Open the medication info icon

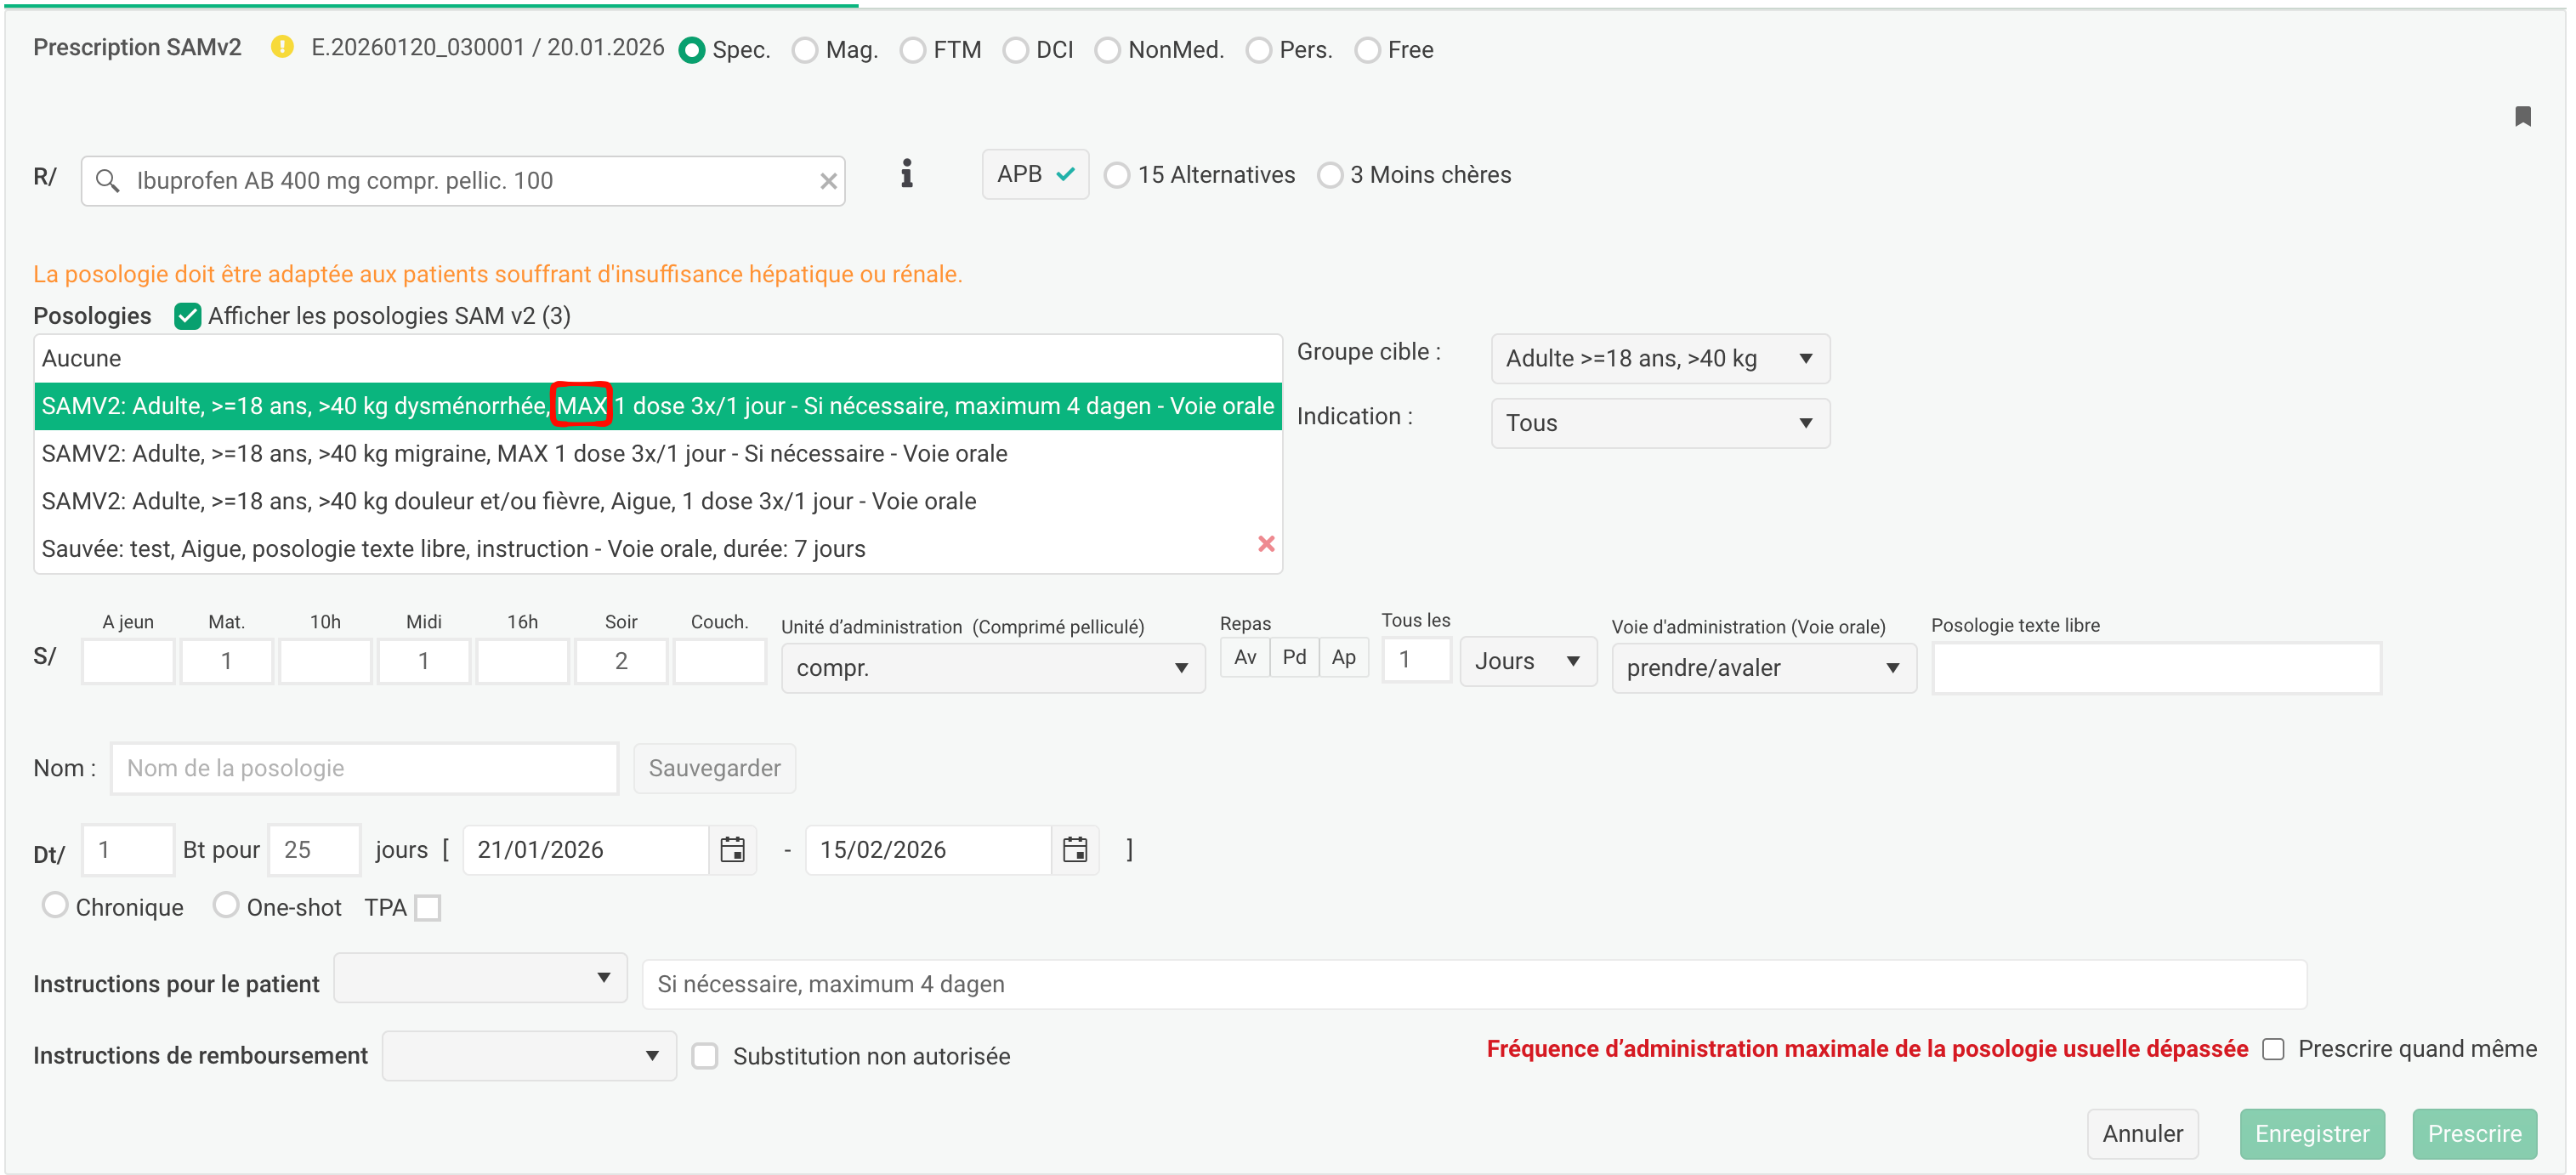pos(906,174)
